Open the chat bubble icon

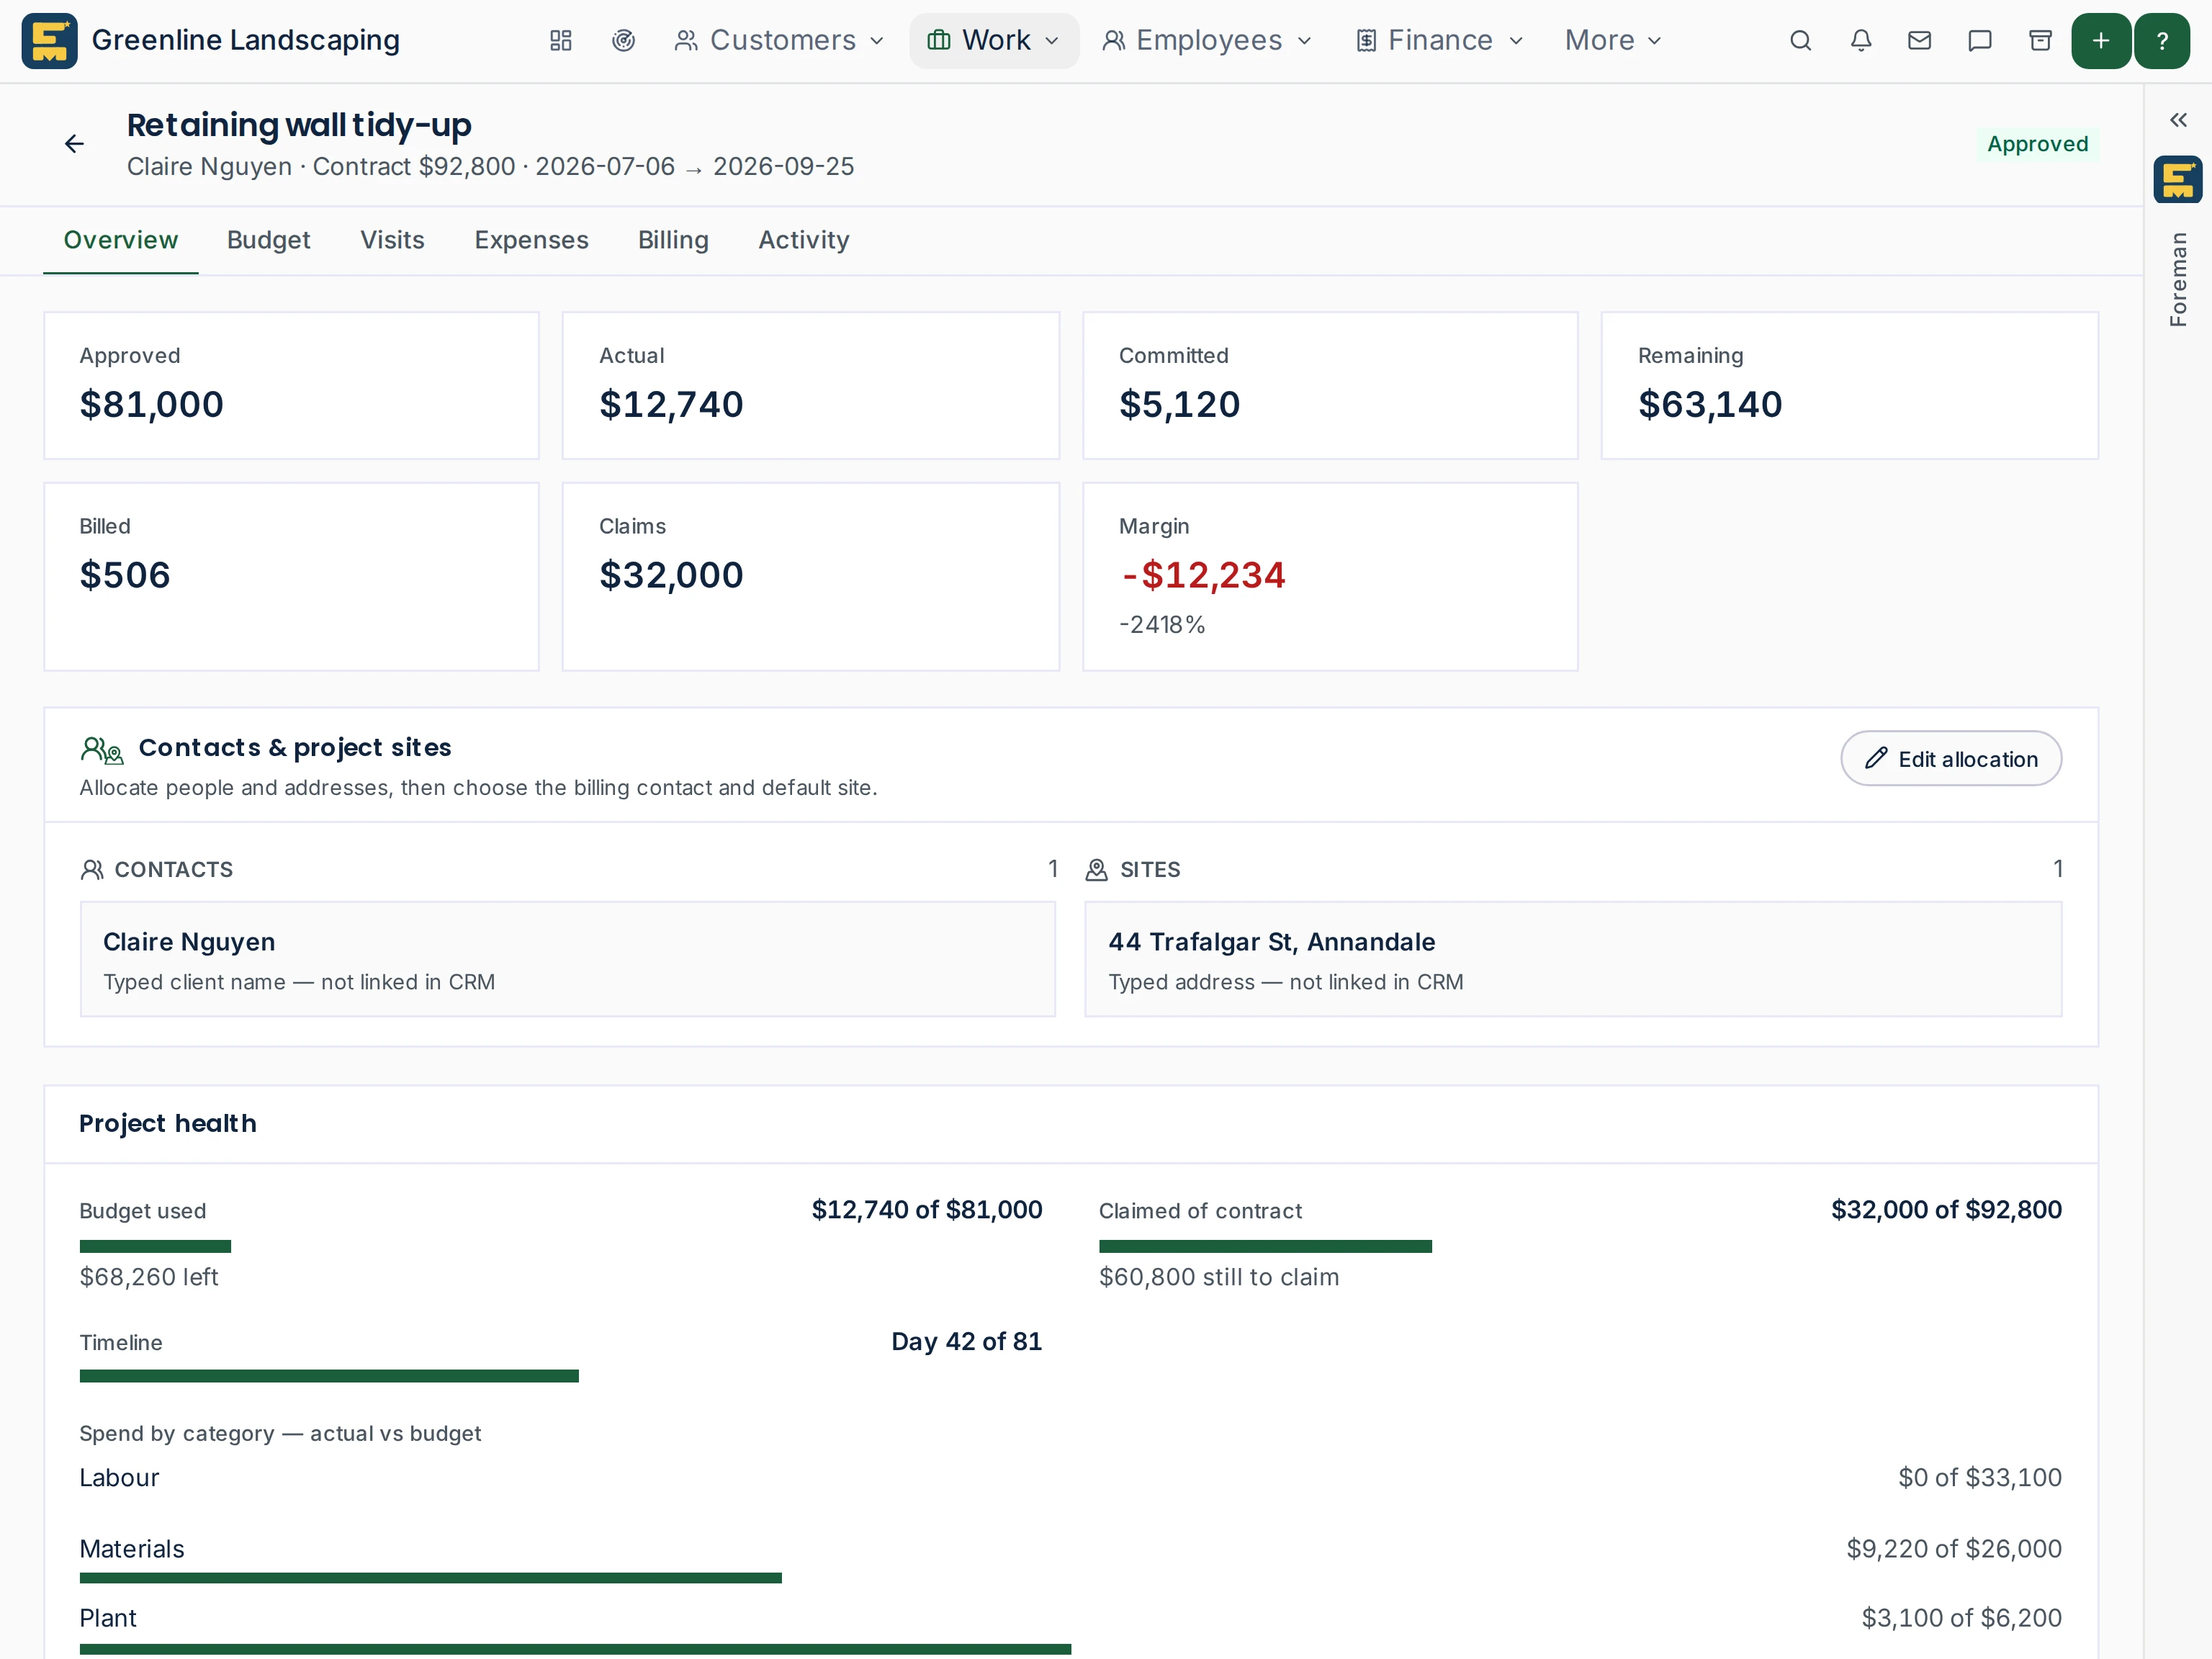(1979, 41)
